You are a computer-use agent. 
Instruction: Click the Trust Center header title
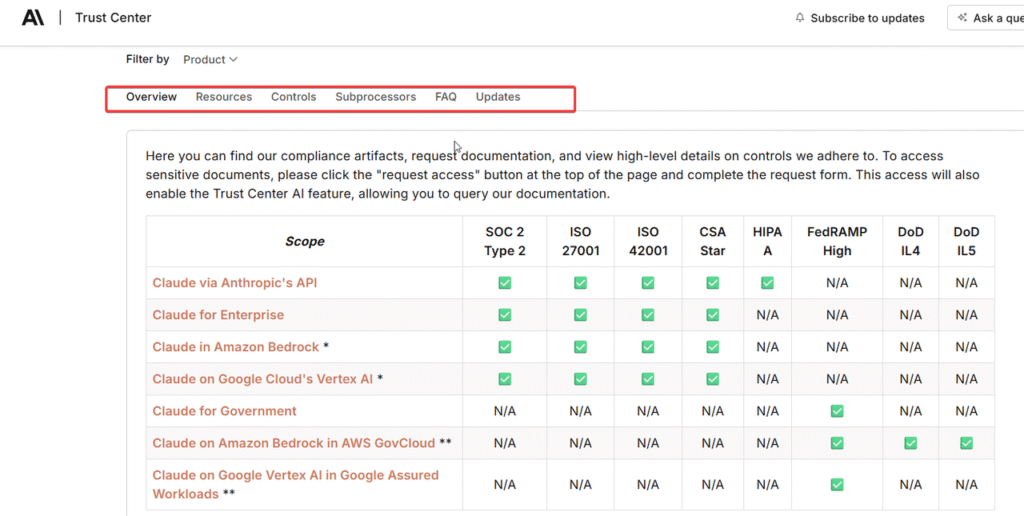[113, 18]
